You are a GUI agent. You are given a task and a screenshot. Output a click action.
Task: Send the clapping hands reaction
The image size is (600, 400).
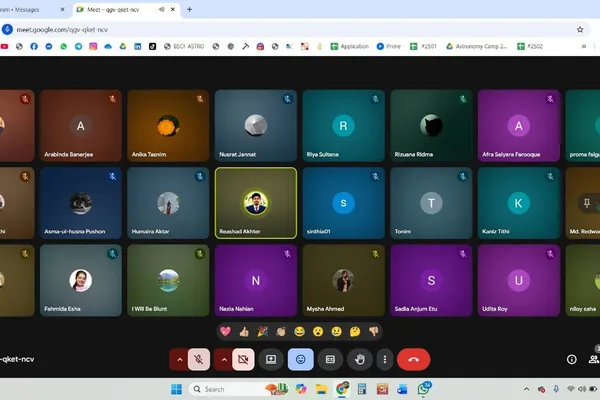coord(281,331)
